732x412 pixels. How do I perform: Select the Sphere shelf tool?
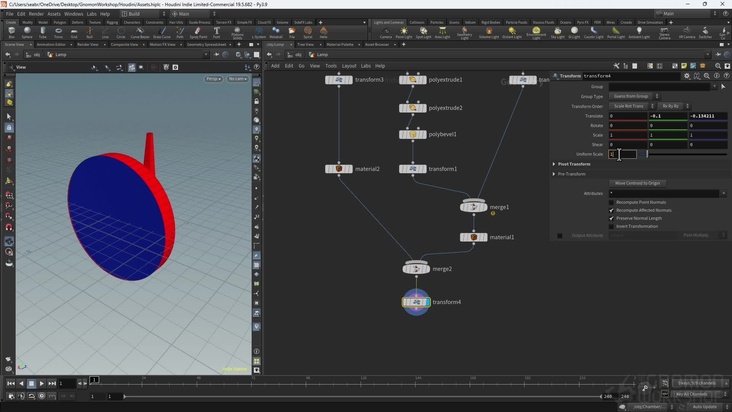pyautogui.click(x=27, y=32)
